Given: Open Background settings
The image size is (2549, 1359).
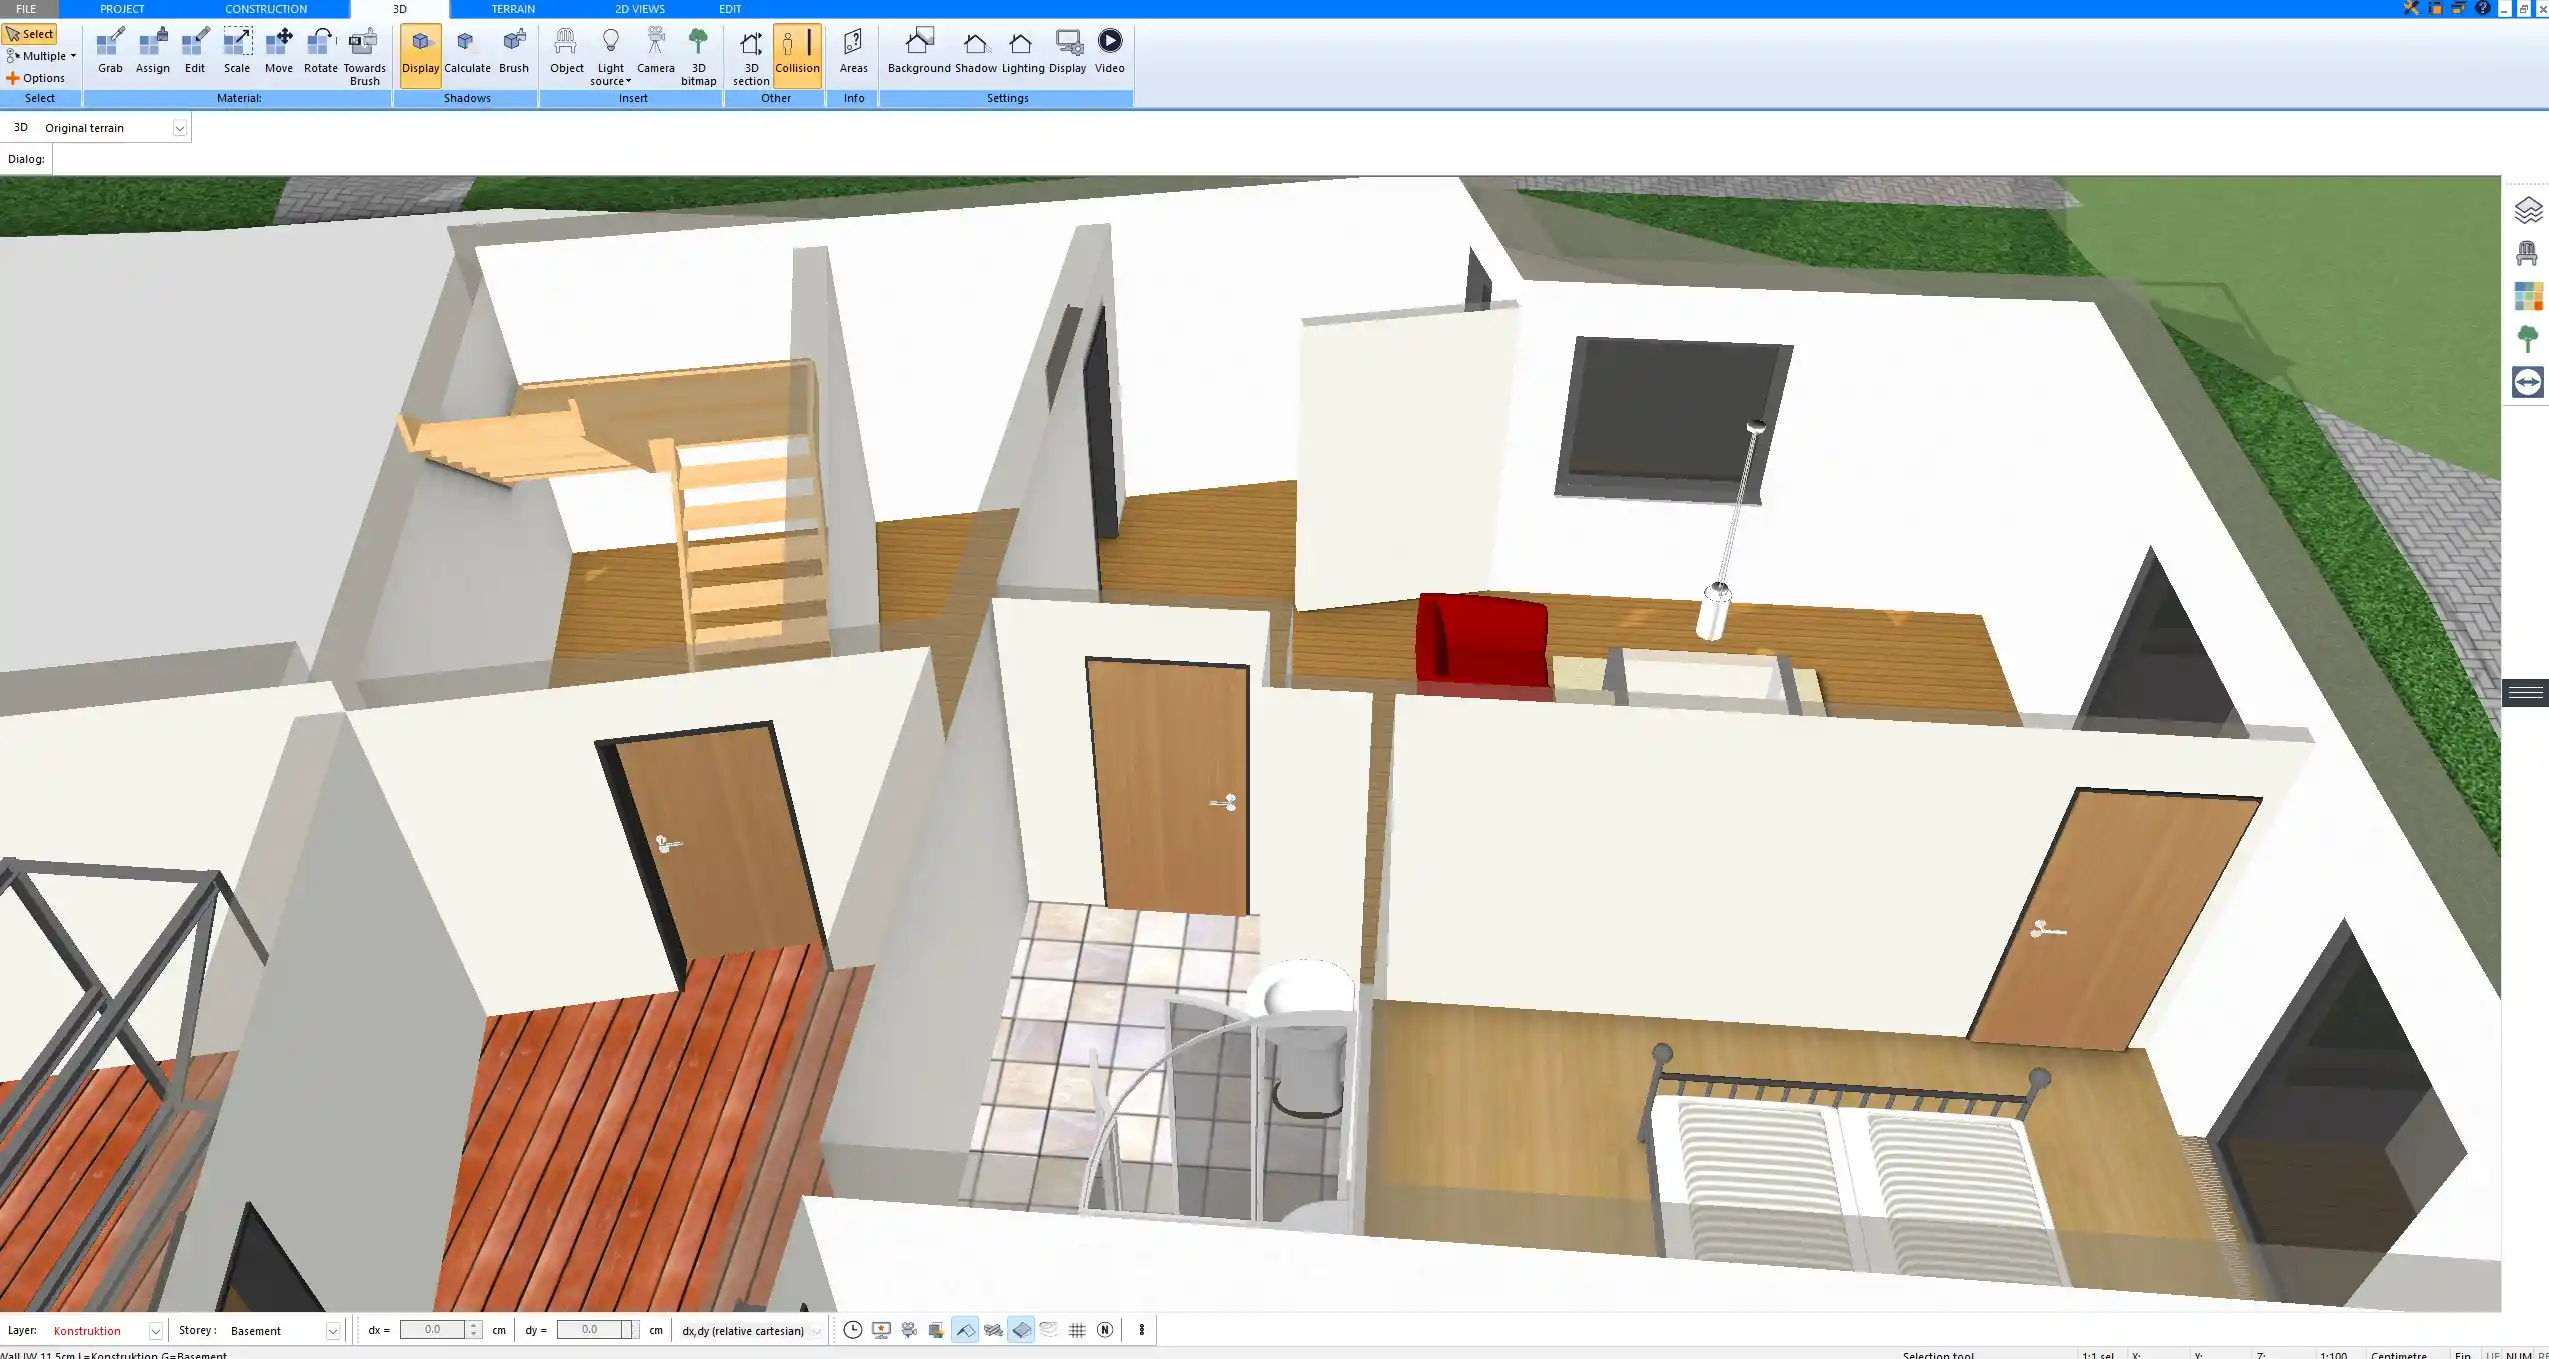Looking at the screenshot, I should pyautogui.click(x=919, y=52).
